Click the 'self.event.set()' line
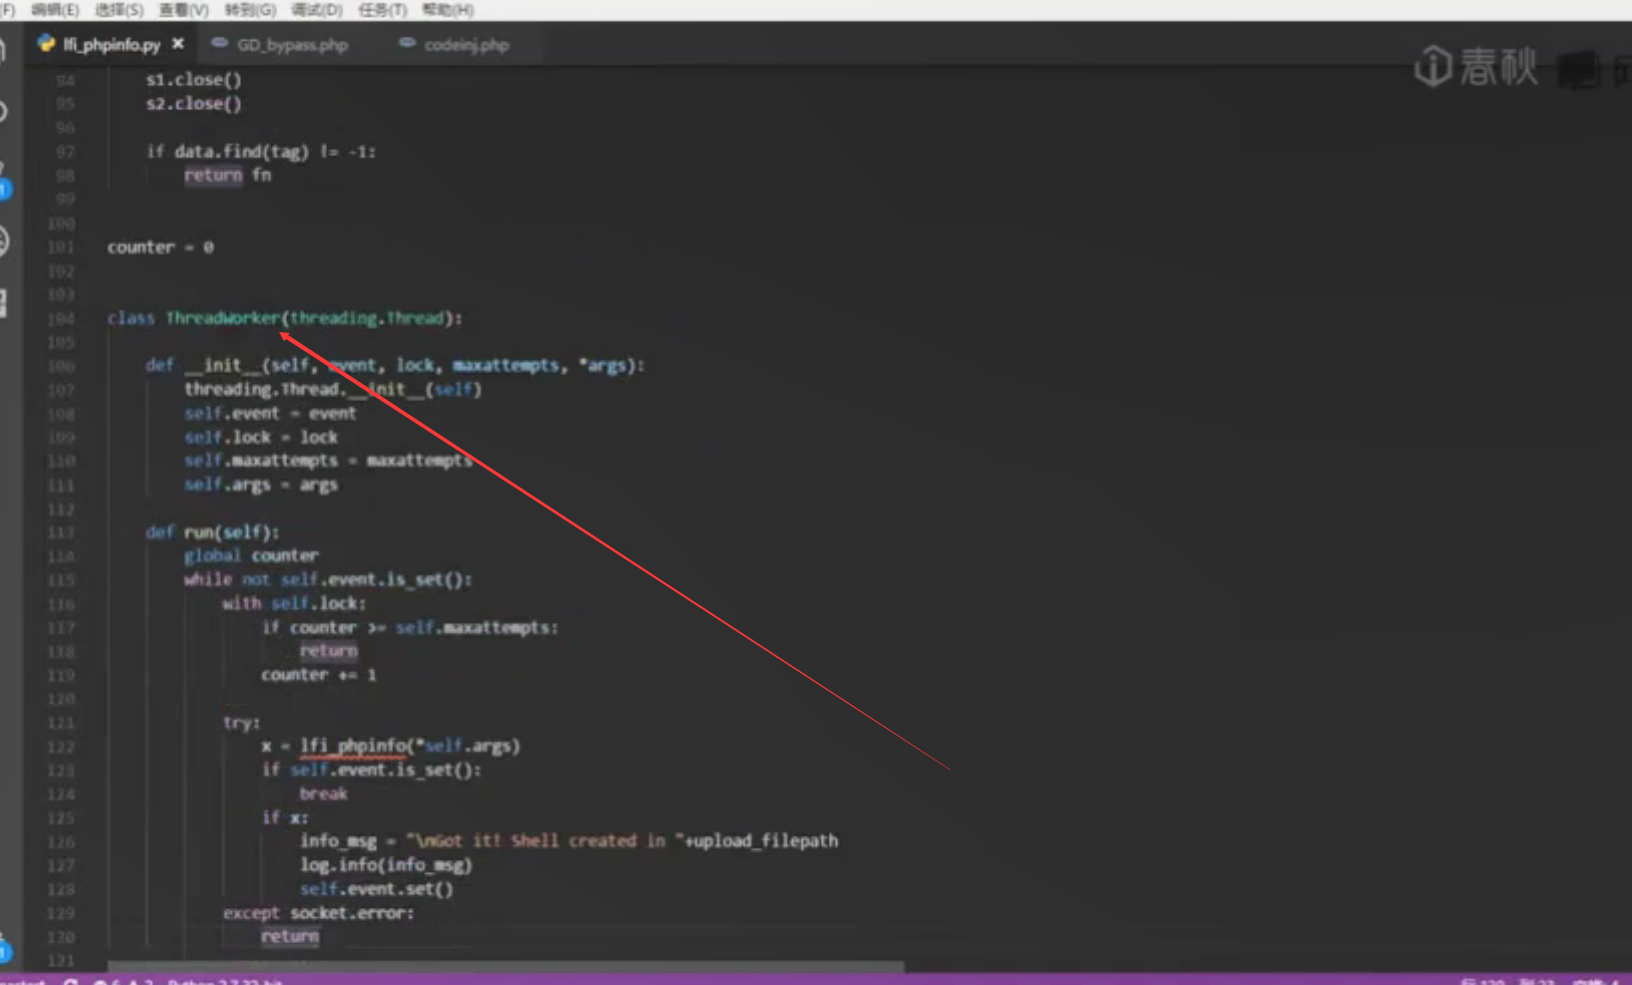The height and width of the screenshot is (985, 1632). [x=376, y=889]
